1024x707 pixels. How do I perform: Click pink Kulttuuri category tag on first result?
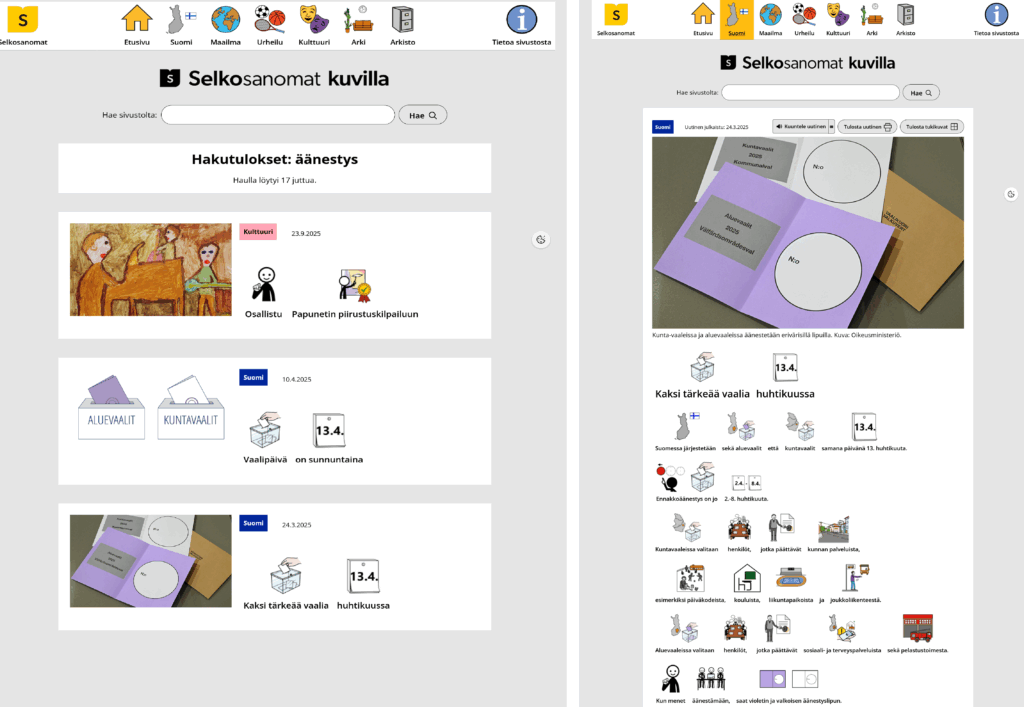click(258, 232)
